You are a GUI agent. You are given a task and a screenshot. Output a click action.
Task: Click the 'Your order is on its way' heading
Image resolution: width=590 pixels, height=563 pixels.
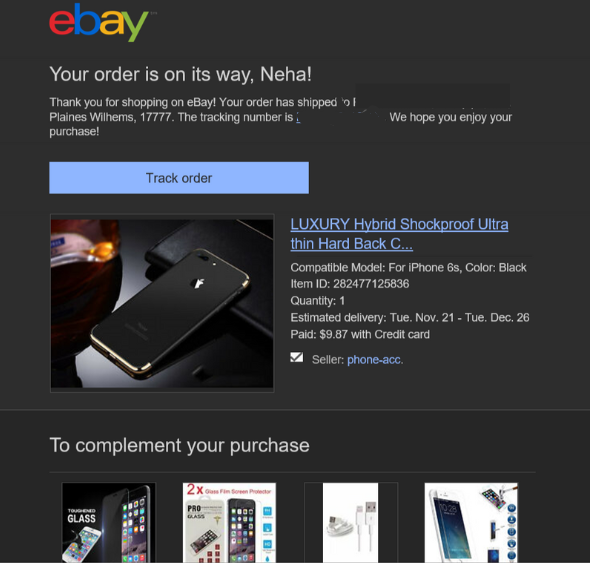[181, 74]
